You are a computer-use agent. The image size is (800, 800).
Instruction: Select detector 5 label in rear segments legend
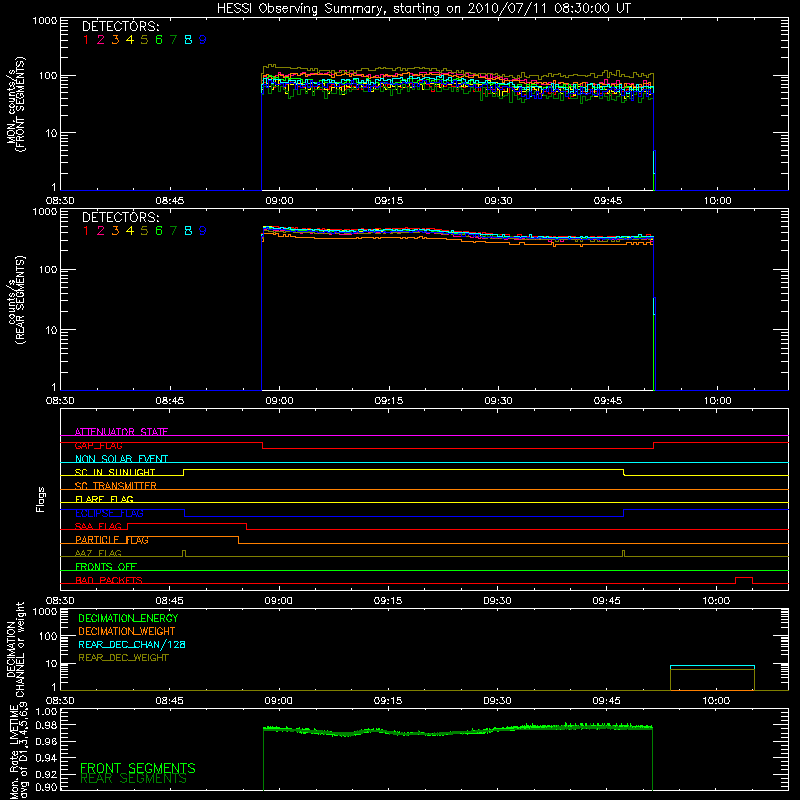click(x=144, y=231)
